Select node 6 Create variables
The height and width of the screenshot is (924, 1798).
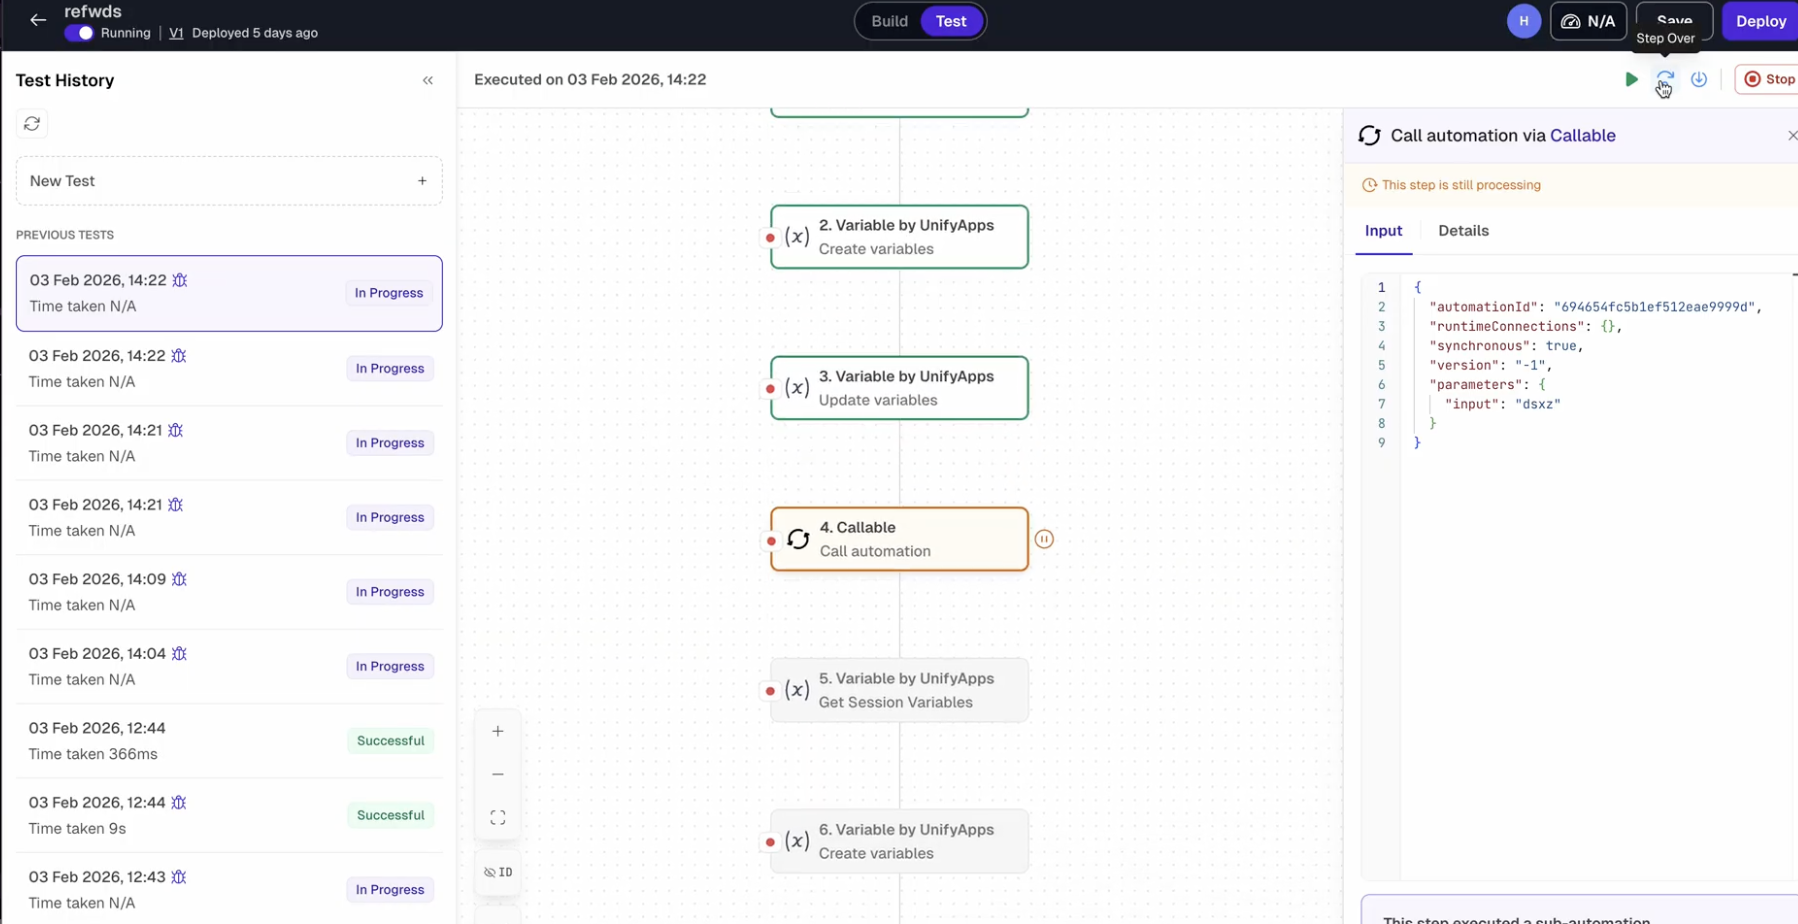point(899,841)
